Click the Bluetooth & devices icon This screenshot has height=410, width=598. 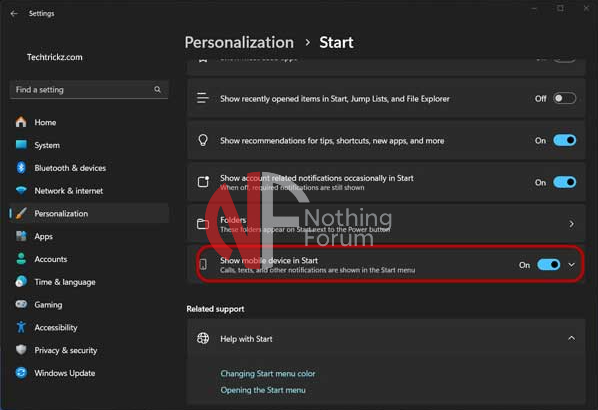tap(21, 168)
